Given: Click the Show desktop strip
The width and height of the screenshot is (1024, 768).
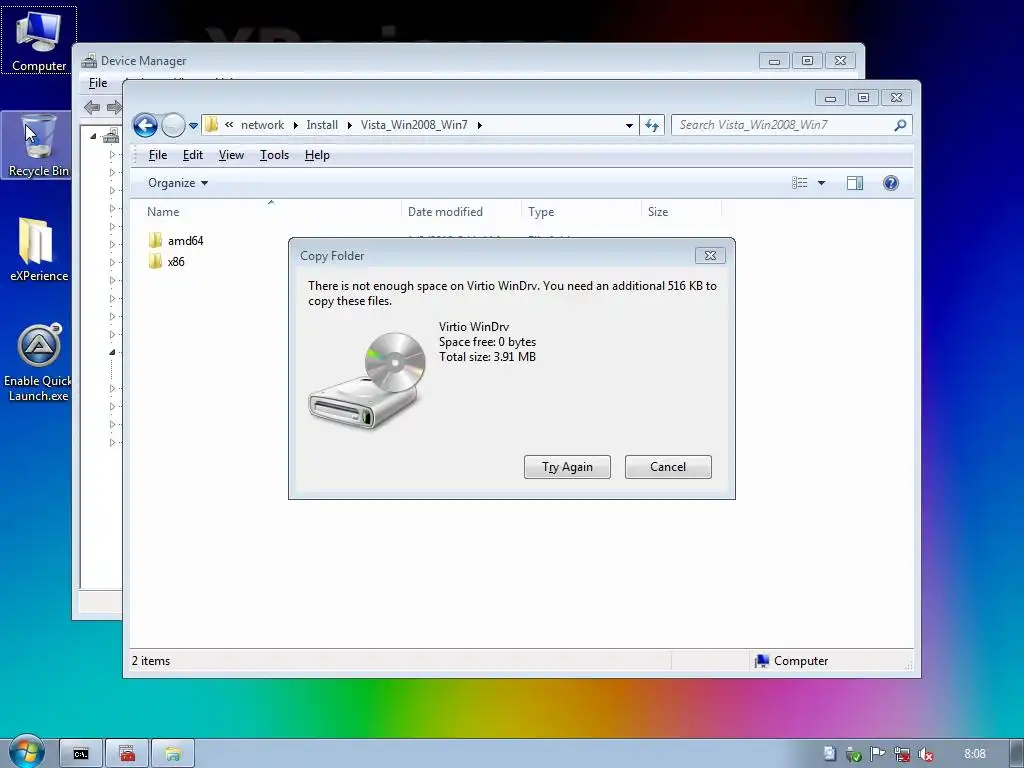Looking at the screenshot, I should pos(1017,754).
